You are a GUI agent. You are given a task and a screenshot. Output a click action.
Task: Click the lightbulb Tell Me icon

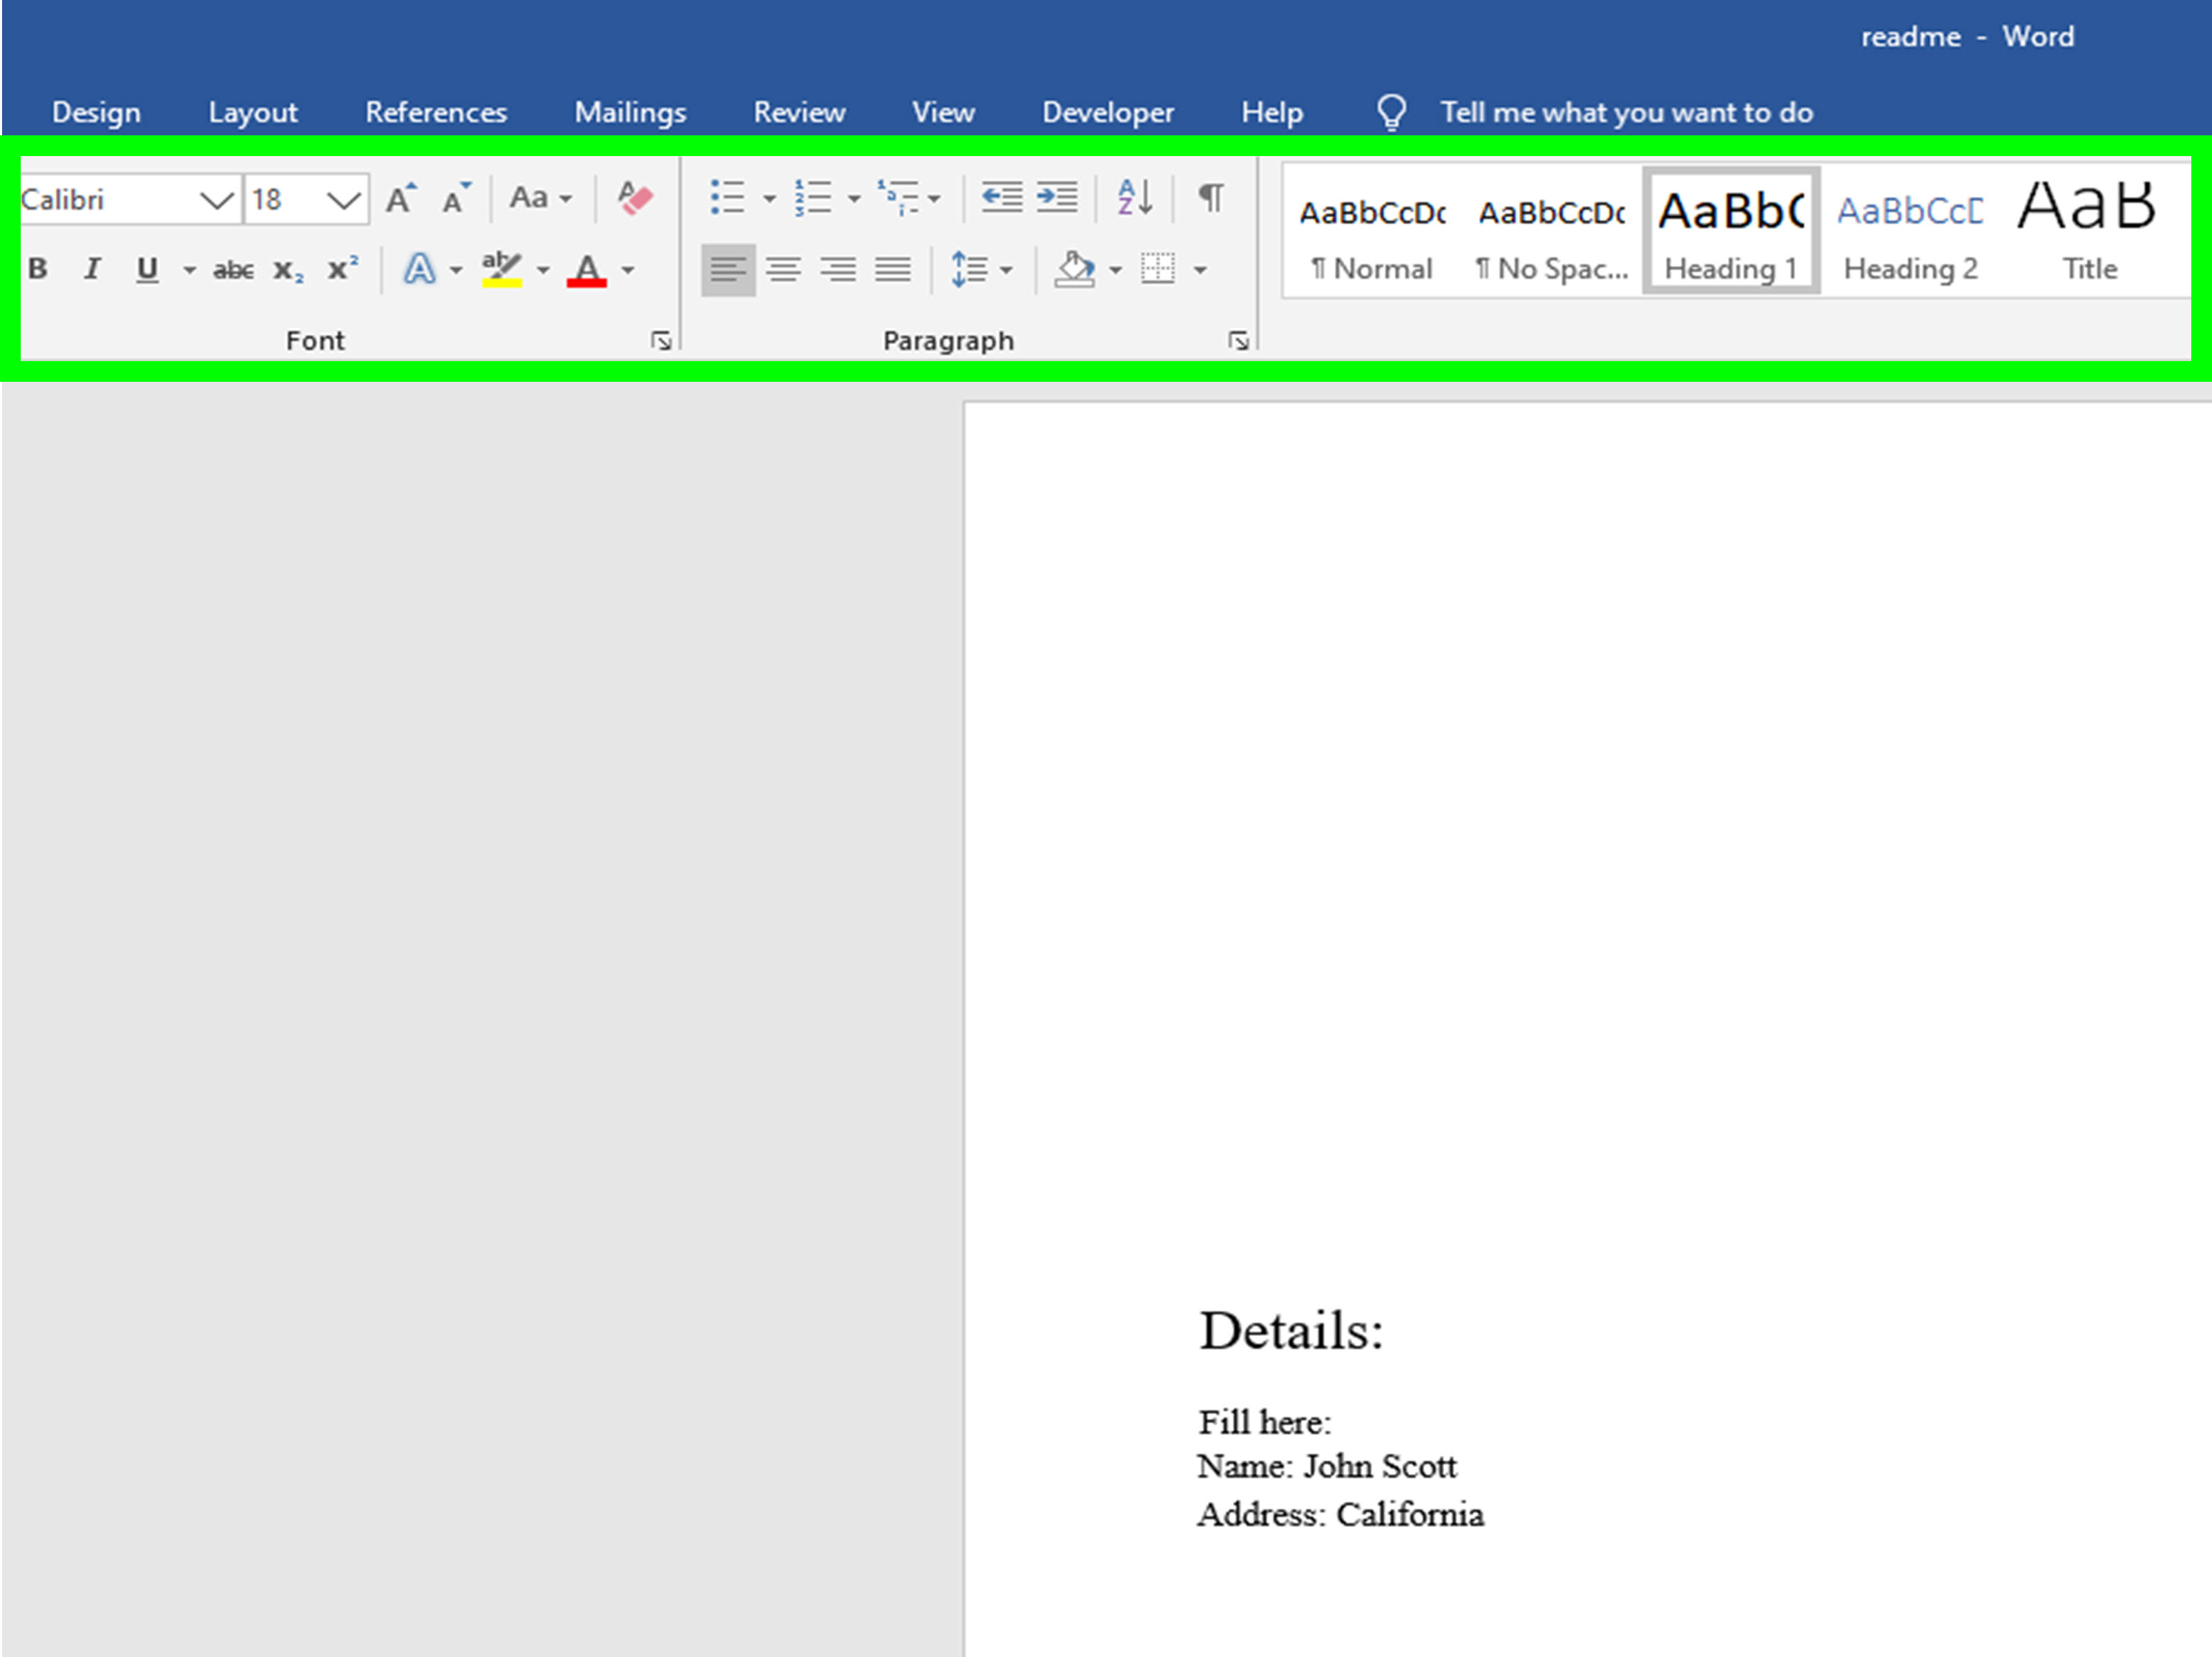1391,112
